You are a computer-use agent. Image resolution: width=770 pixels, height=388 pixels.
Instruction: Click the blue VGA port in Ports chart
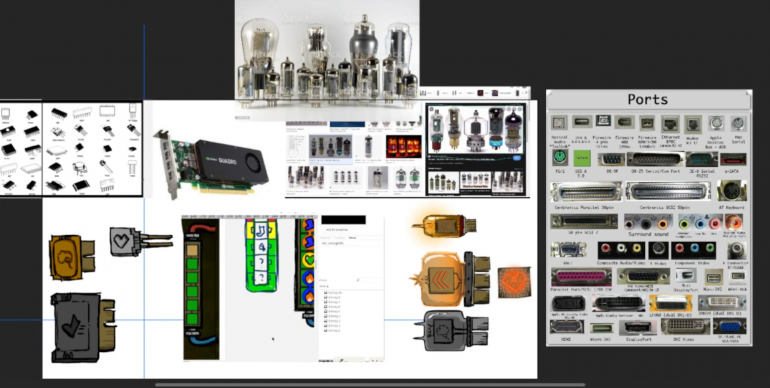(x=729, y=326)
